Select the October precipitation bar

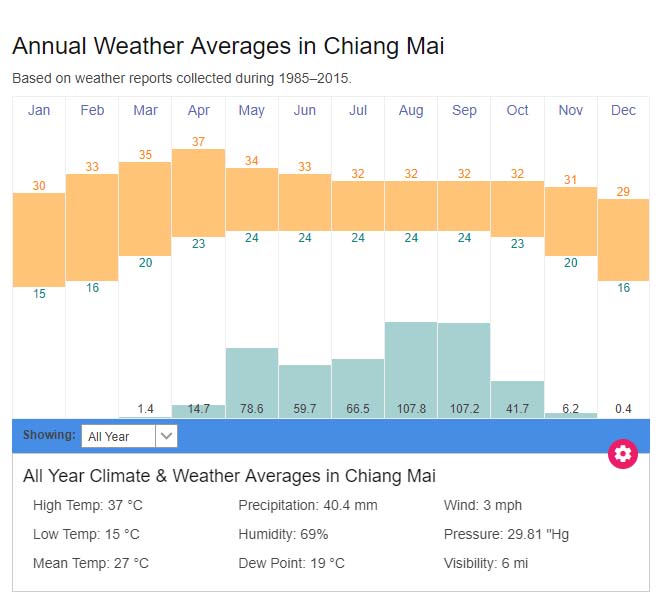517,398
